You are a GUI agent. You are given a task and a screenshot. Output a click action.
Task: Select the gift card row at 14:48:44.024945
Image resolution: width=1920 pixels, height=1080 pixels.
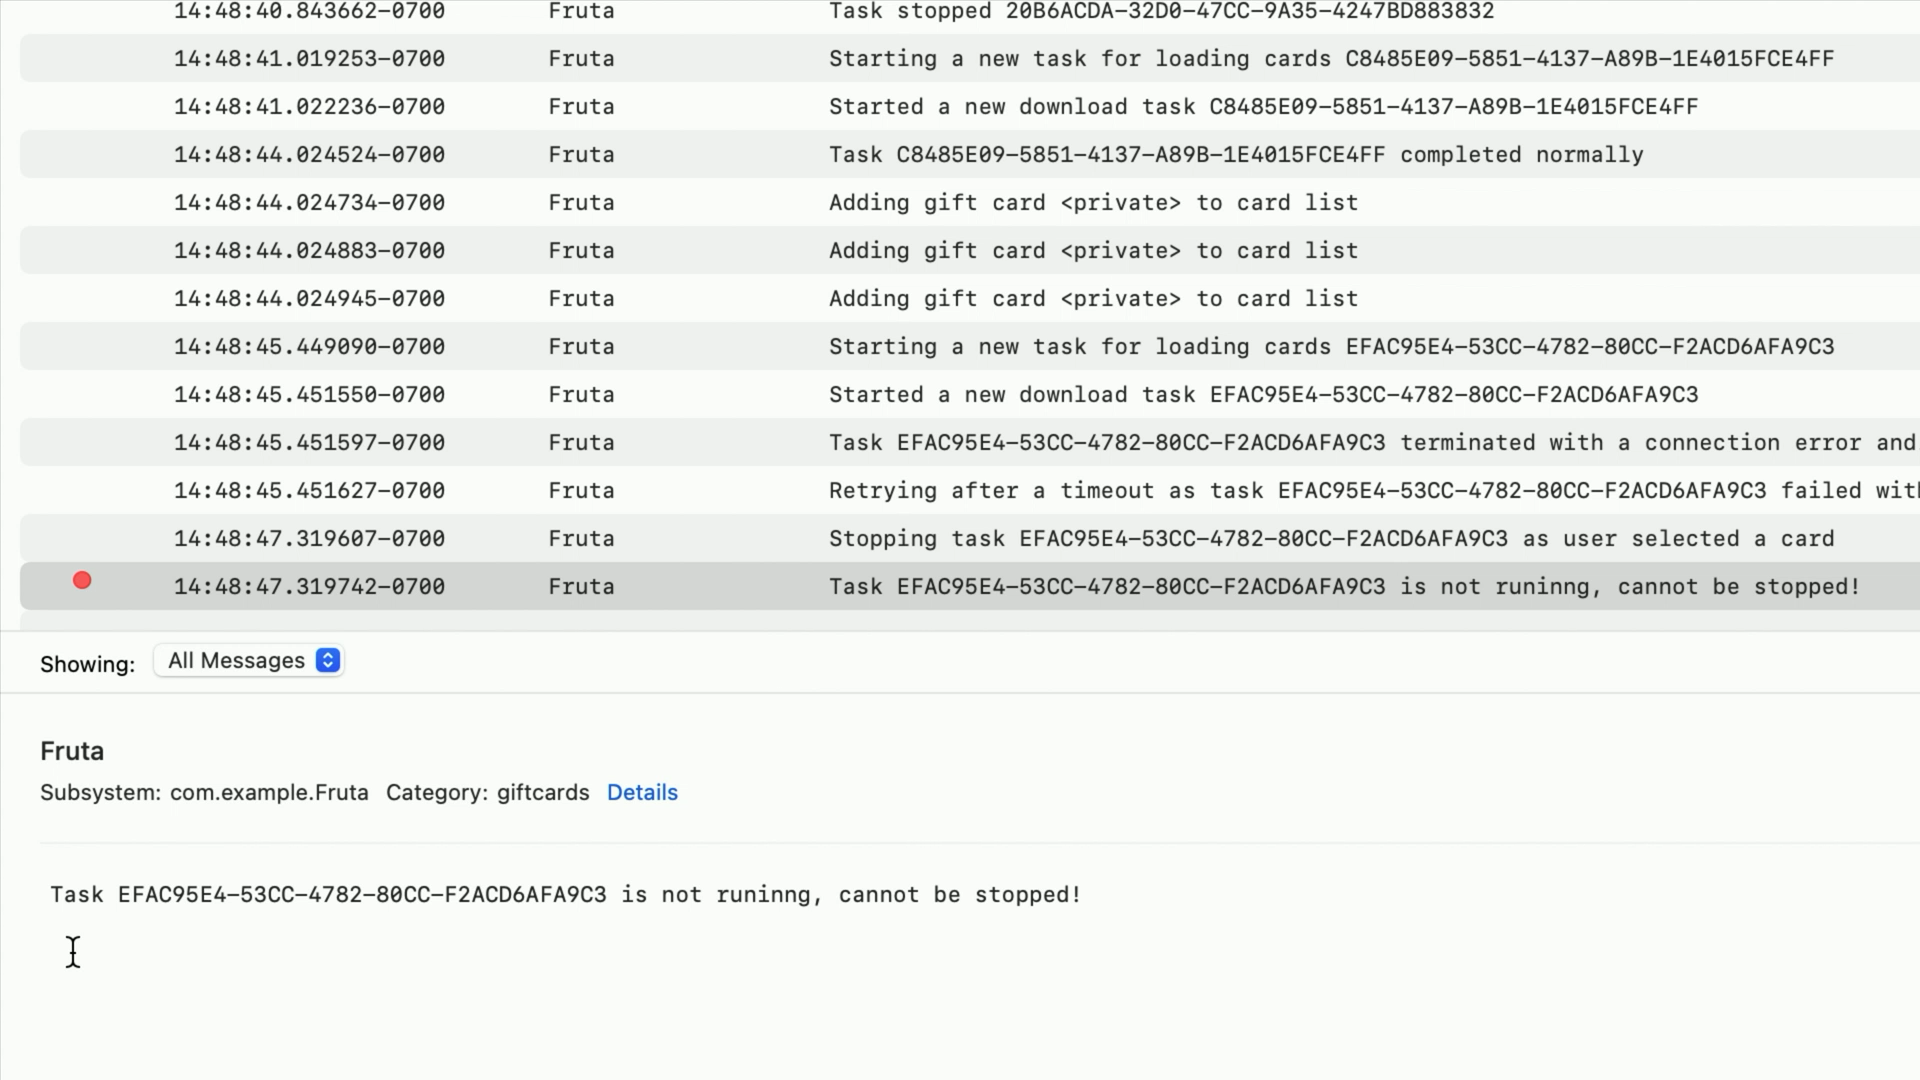(970, 298)
